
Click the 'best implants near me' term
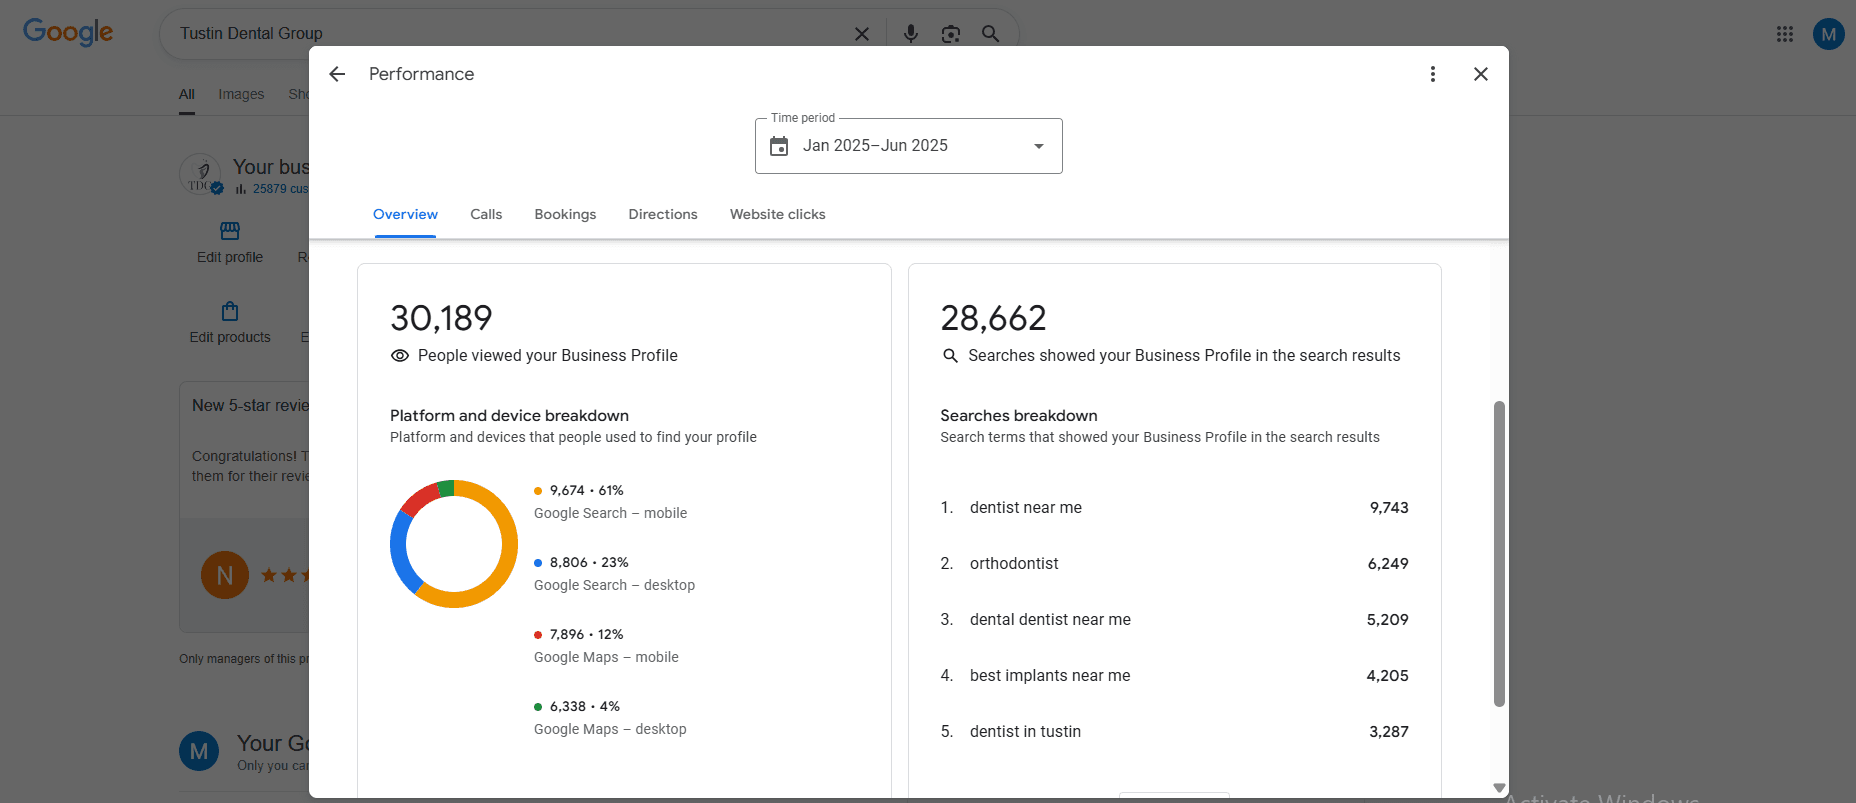click(x=1050, y=675)
